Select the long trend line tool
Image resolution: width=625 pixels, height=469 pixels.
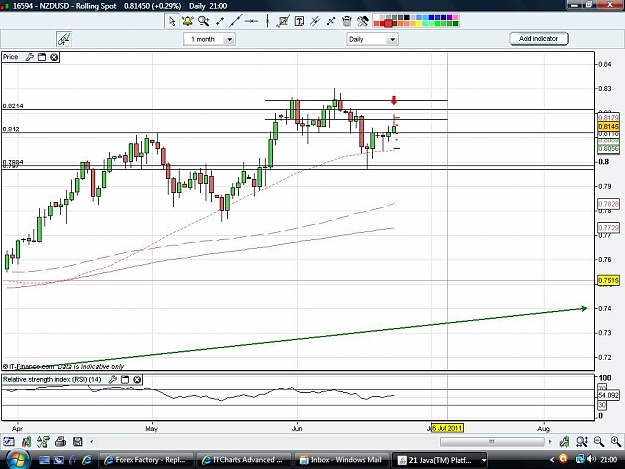235,21
